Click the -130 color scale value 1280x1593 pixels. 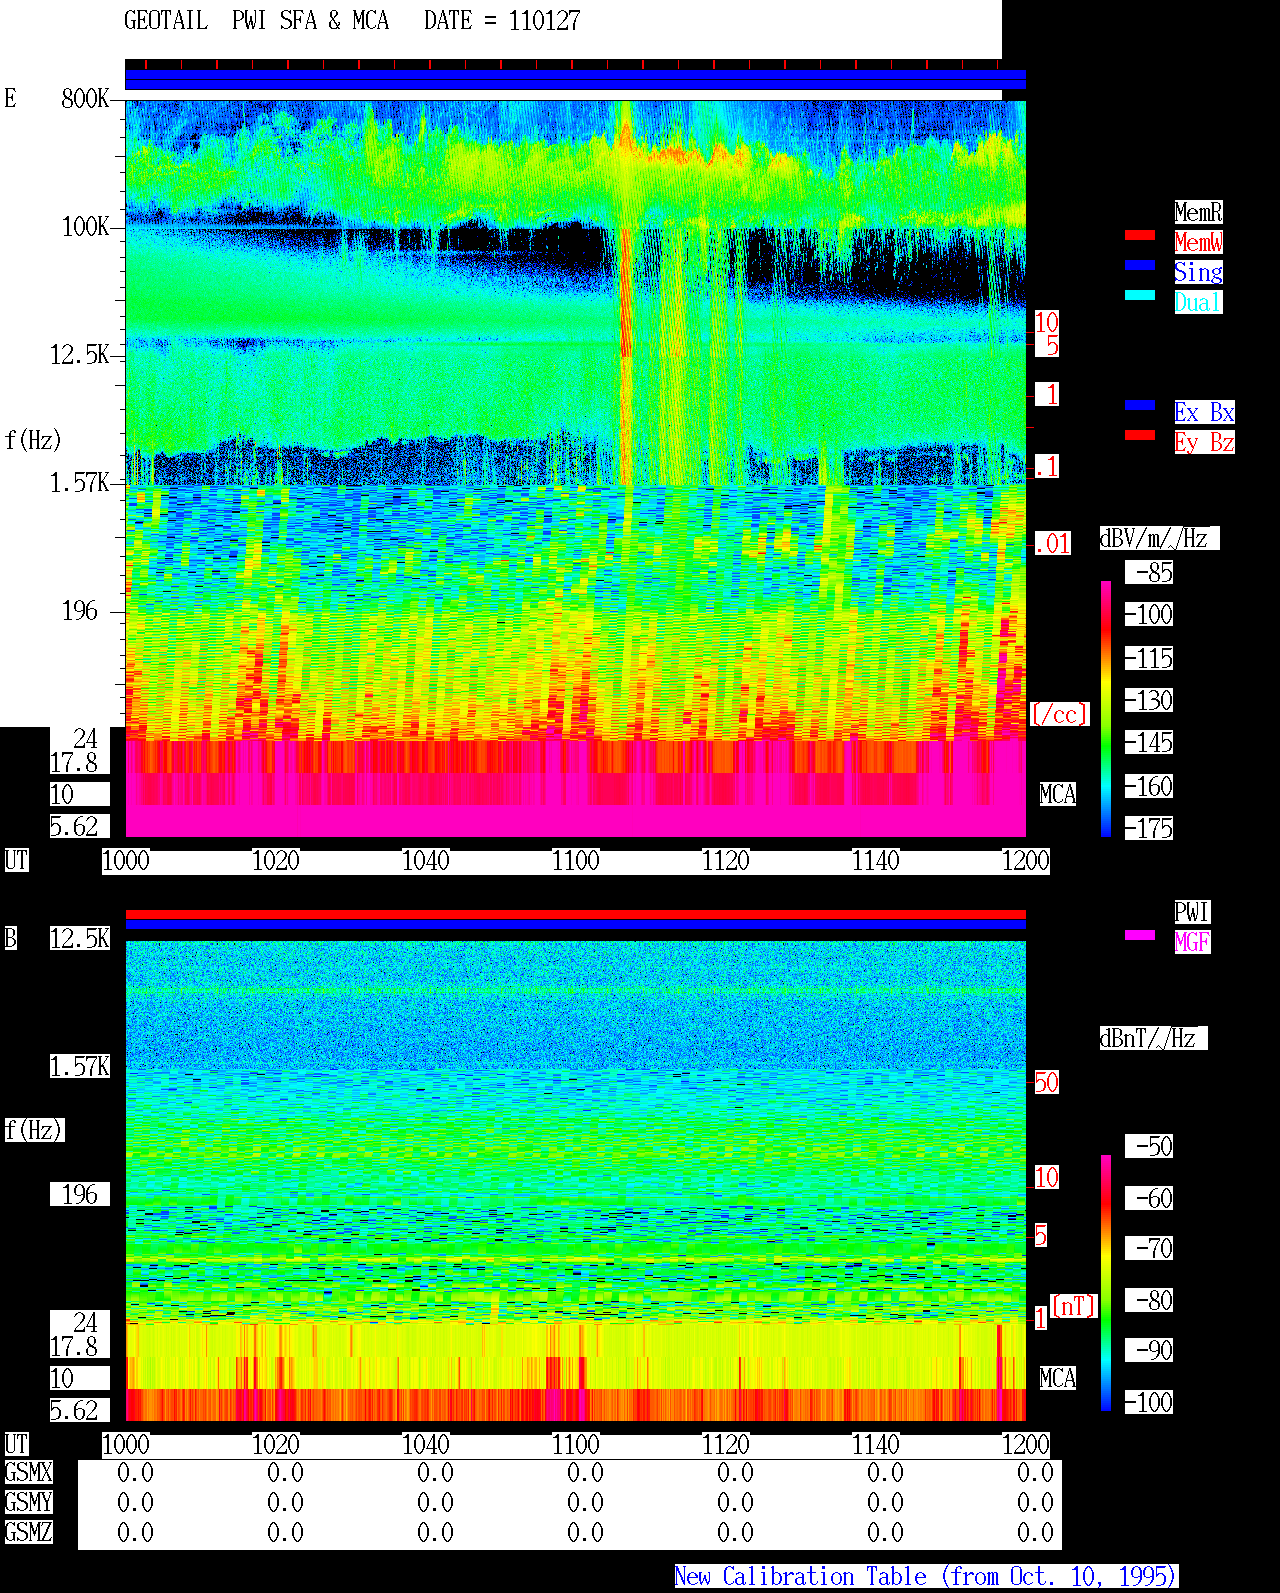1150,700
